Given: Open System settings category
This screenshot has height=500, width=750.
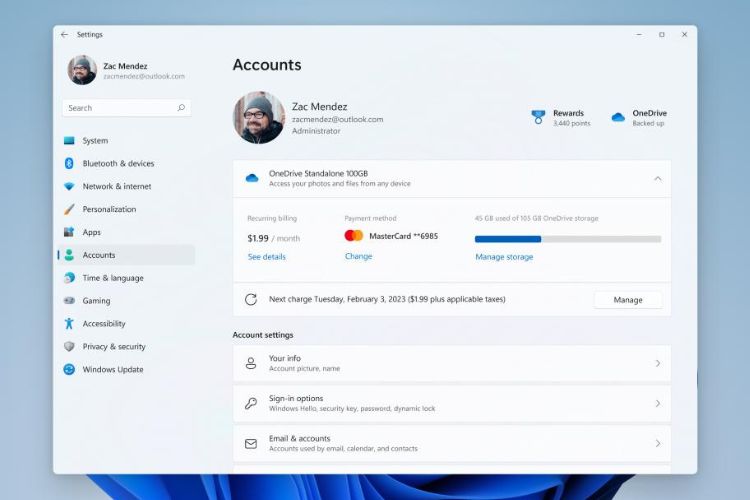Looking at the screenshot, I should click(x=126, y=141).
